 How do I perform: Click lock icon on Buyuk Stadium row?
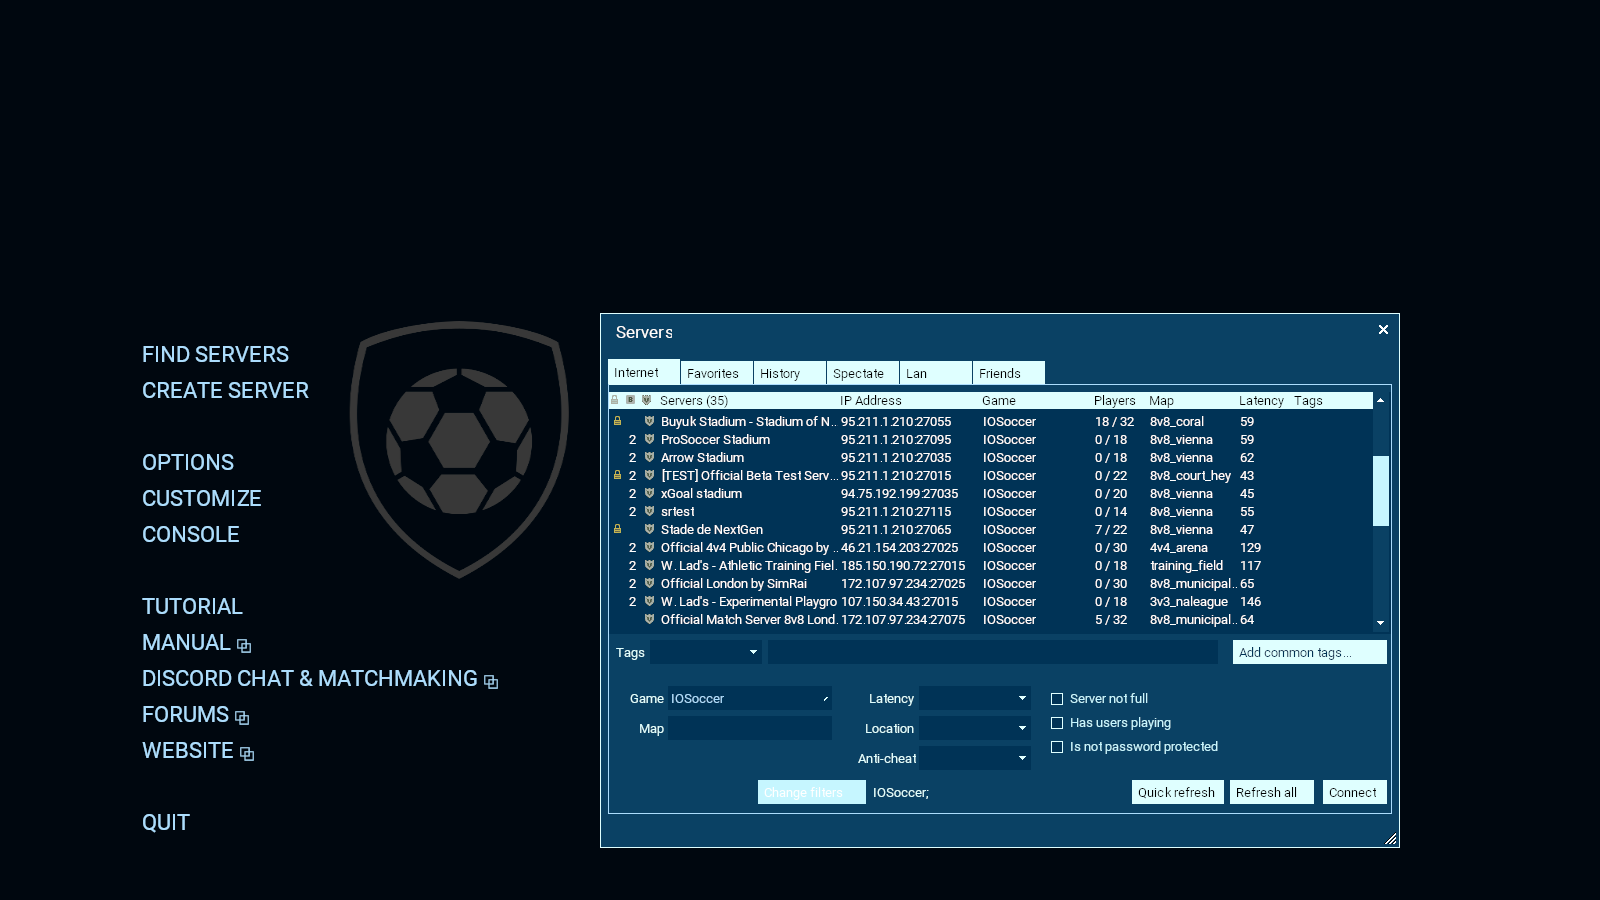[x=617, y=421]
